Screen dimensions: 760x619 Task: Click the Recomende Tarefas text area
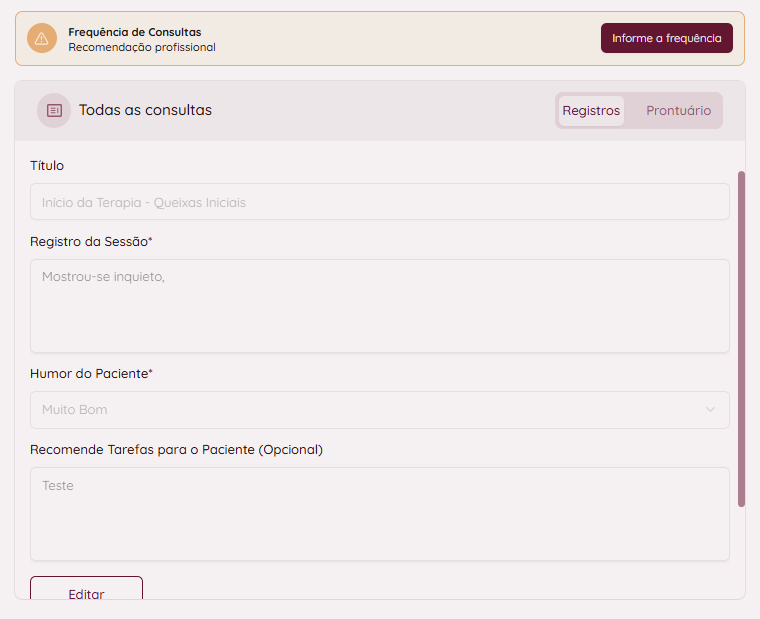click(379, 514)
